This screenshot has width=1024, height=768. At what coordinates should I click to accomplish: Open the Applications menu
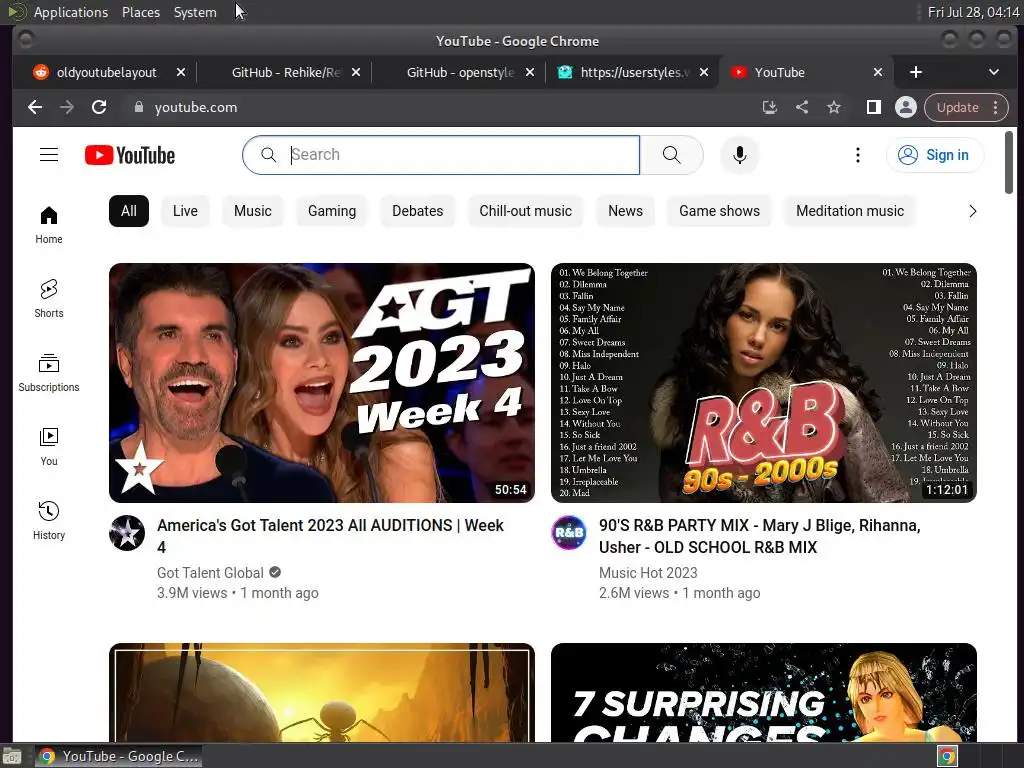(71, 12)
